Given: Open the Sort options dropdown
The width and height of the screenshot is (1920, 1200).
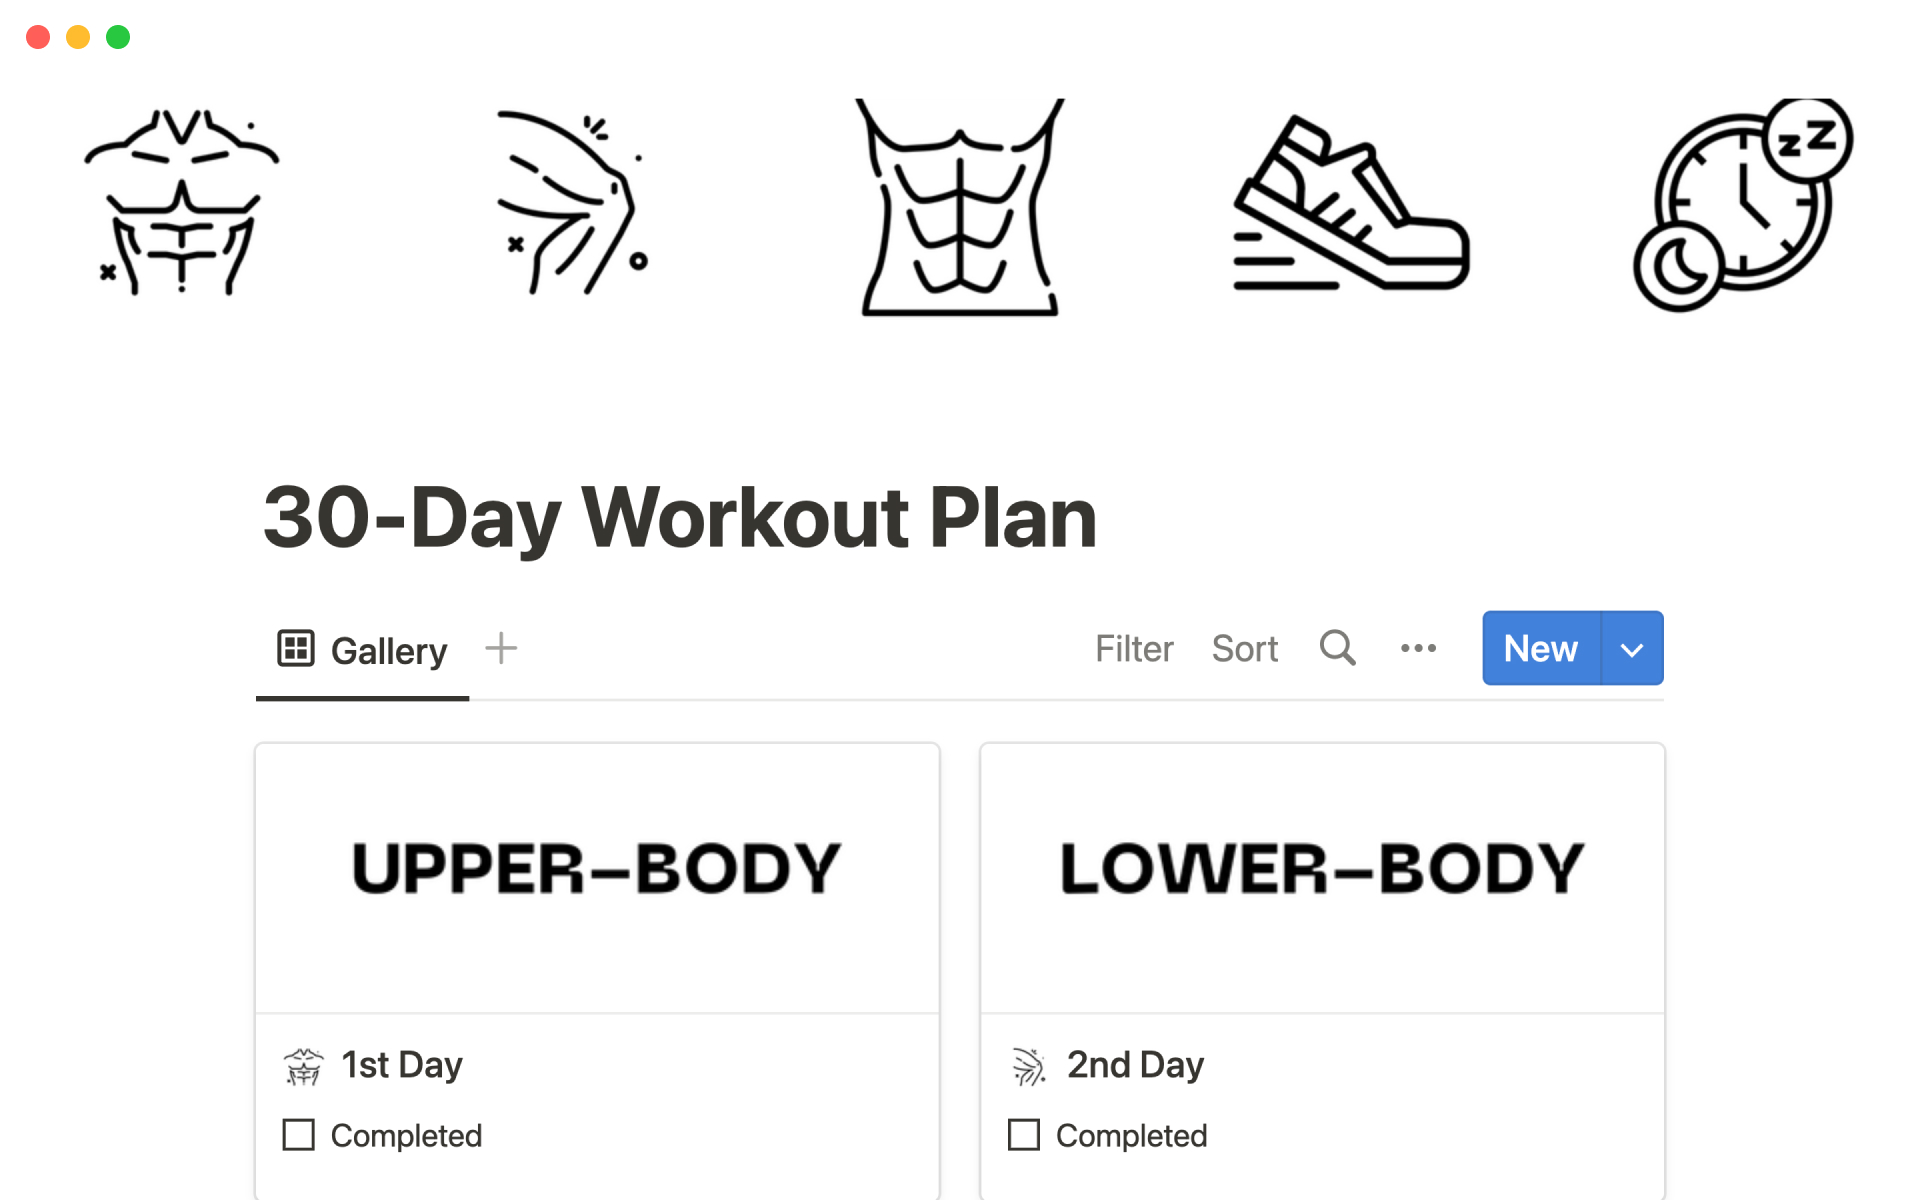Looking at the screenshot, I should (x=1241, y=647).
